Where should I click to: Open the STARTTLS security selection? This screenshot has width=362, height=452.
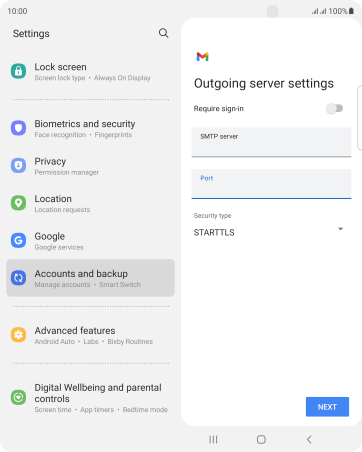(269, 232)
